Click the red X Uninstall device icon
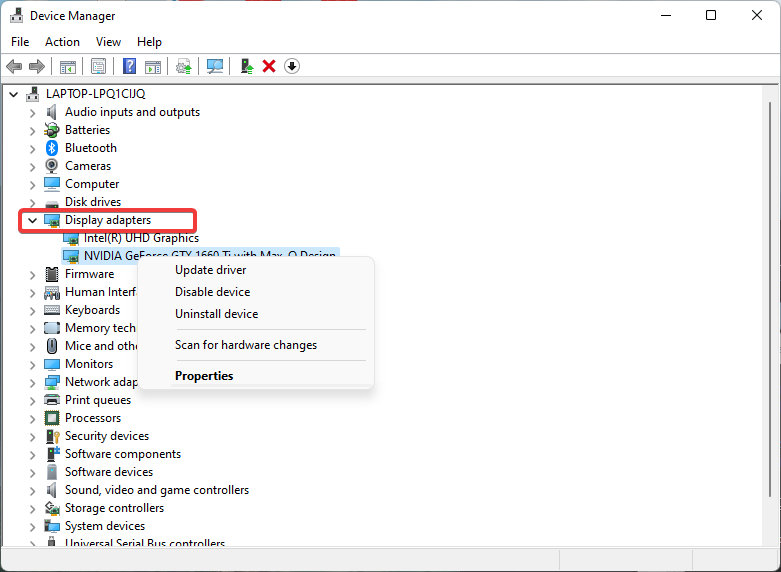The image size is (781, 572). click(269, 66)
